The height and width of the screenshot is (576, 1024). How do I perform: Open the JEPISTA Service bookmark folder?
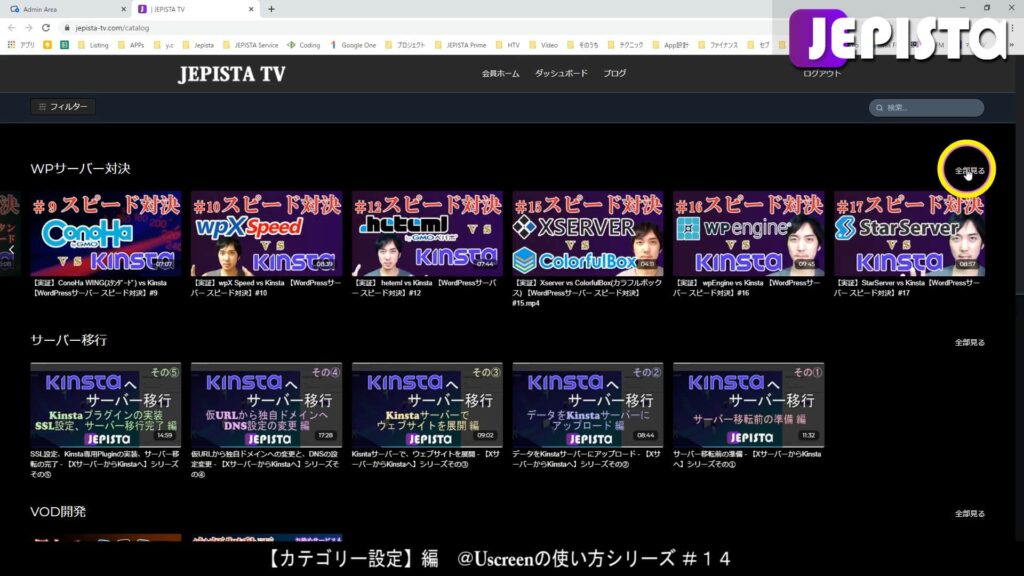click(251, 45)
